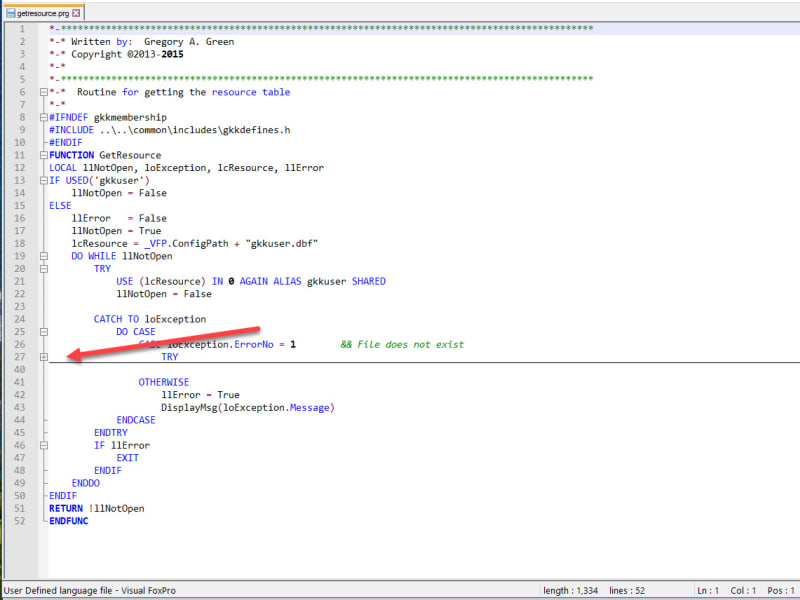Click the 'lines : 52' status entry
Image resolution: width=800 pixels, height=600 pixels.
tap(627, 590)
